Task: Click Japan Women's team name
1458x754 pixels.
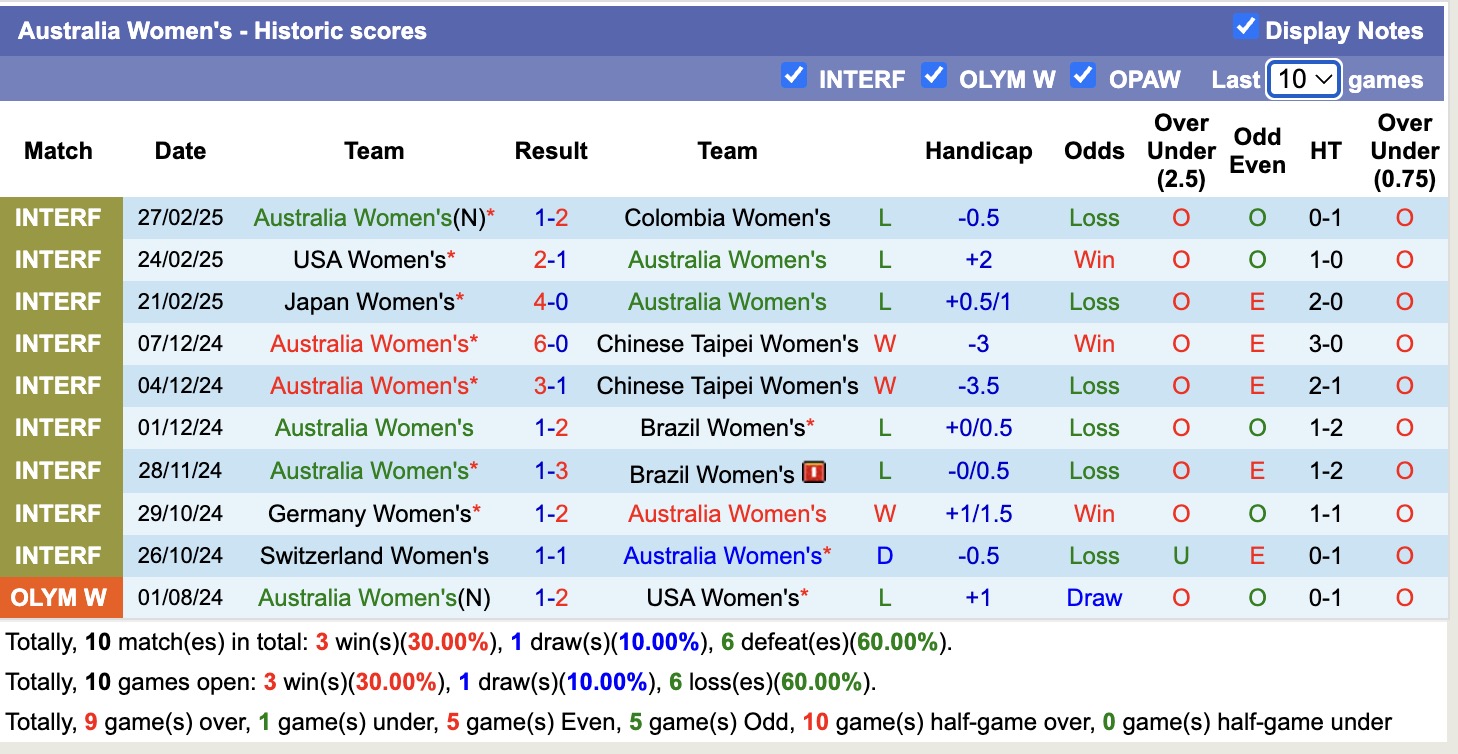Action: tap(369, 302)
